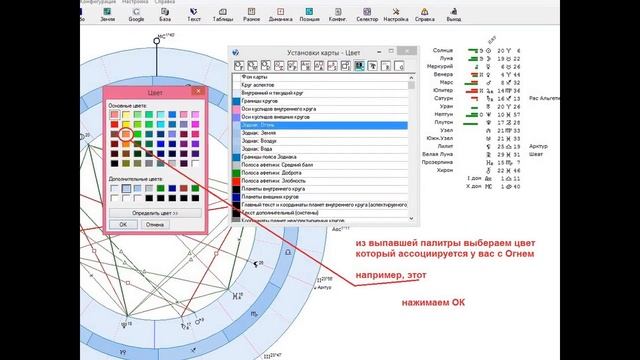Click the Арктур star label

click(x=538, y=146)
